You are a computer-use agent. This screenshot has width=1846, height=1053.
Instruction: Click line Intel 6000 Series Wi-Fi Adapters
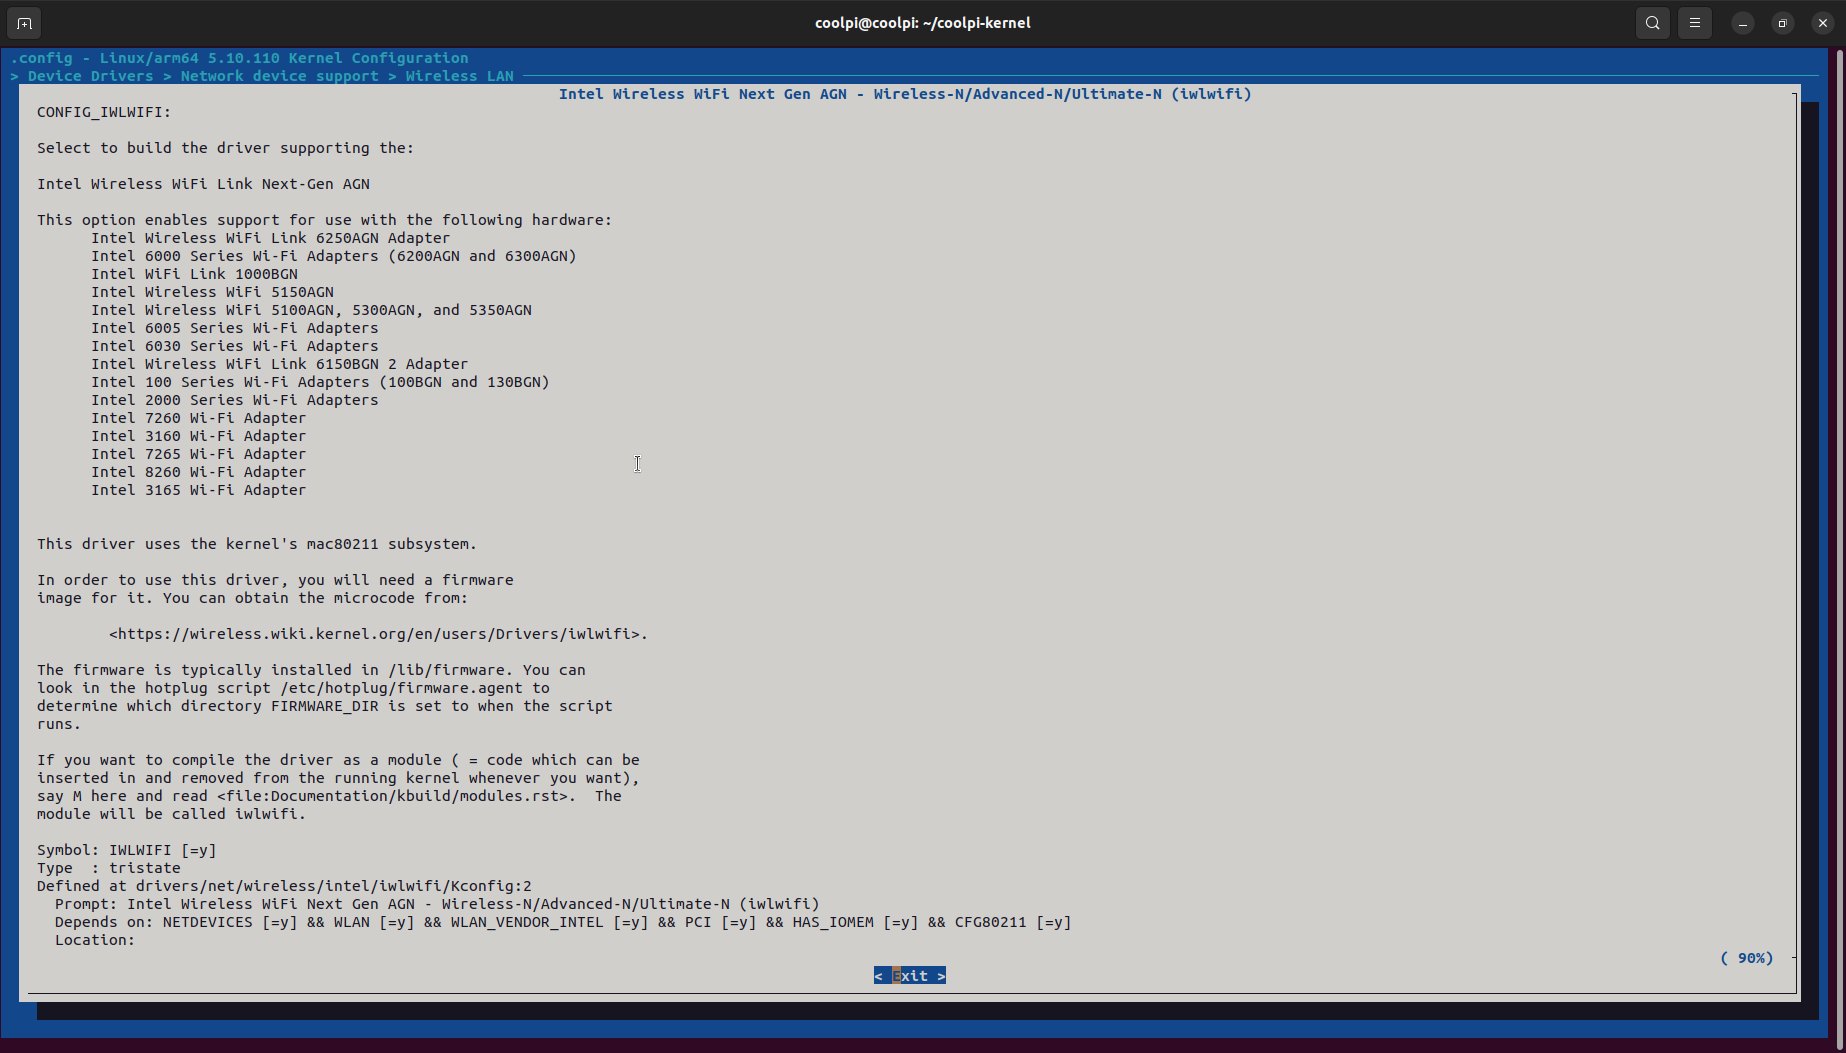pos(334,256)
